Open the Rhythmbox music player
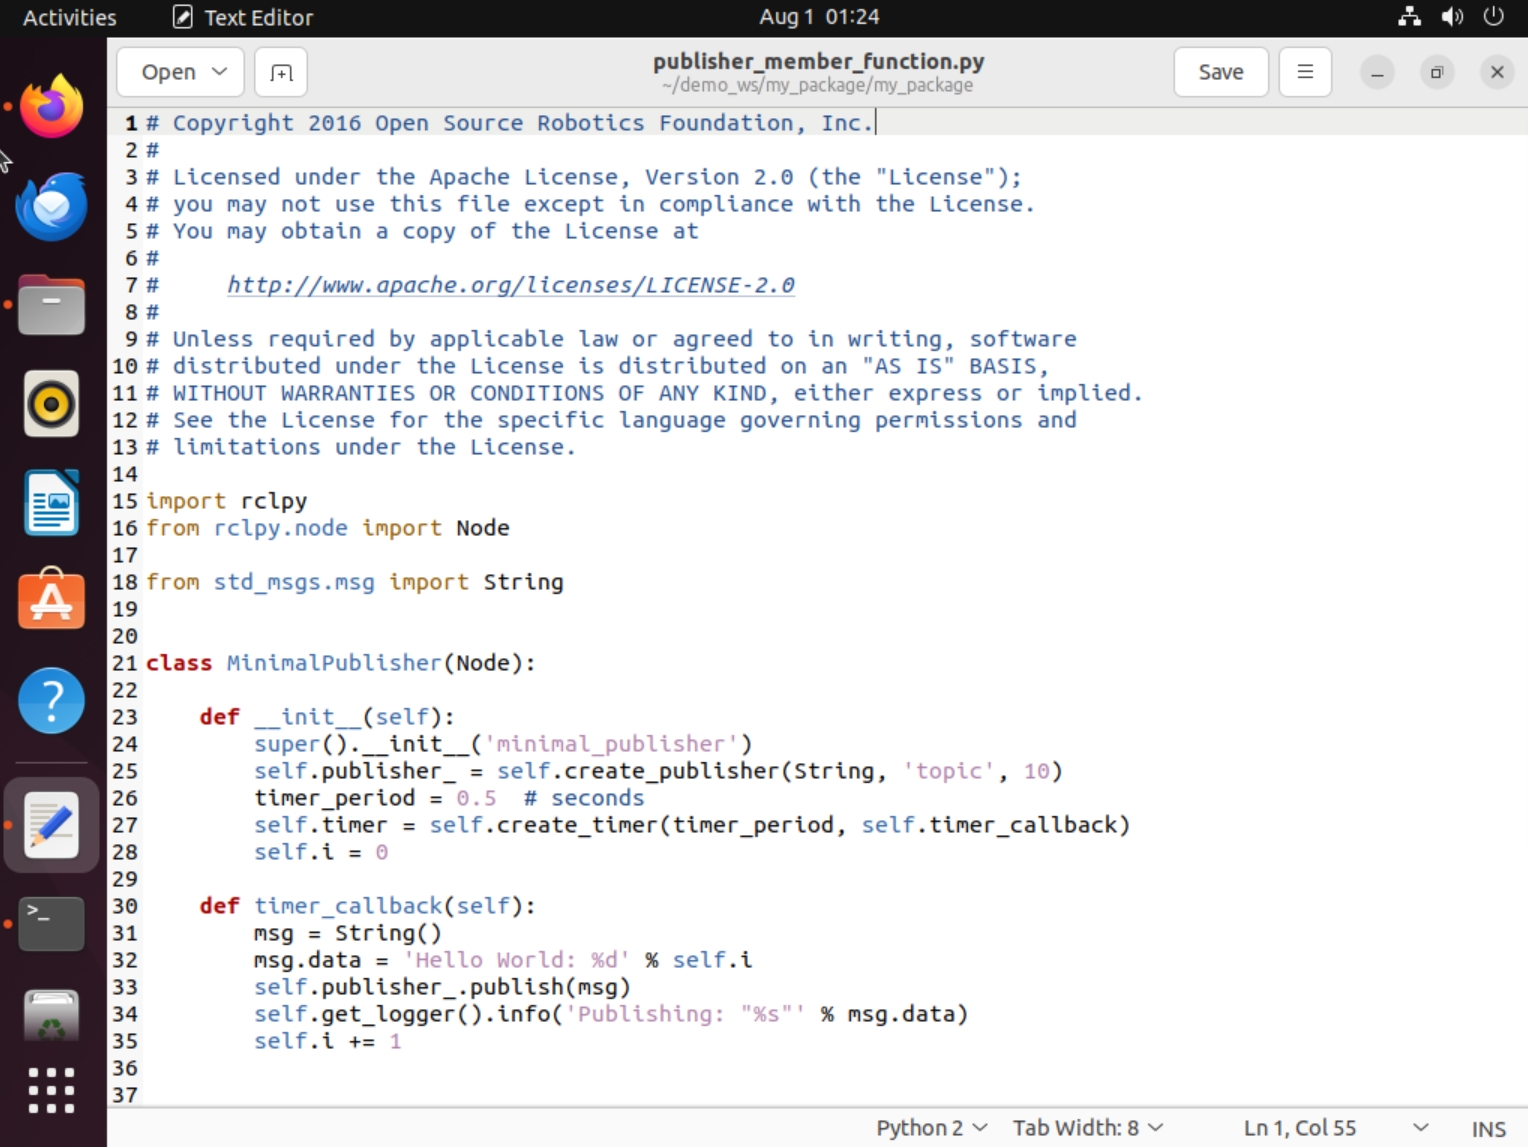Viewport: 1528px width, 1147px height. coord(51,404)
